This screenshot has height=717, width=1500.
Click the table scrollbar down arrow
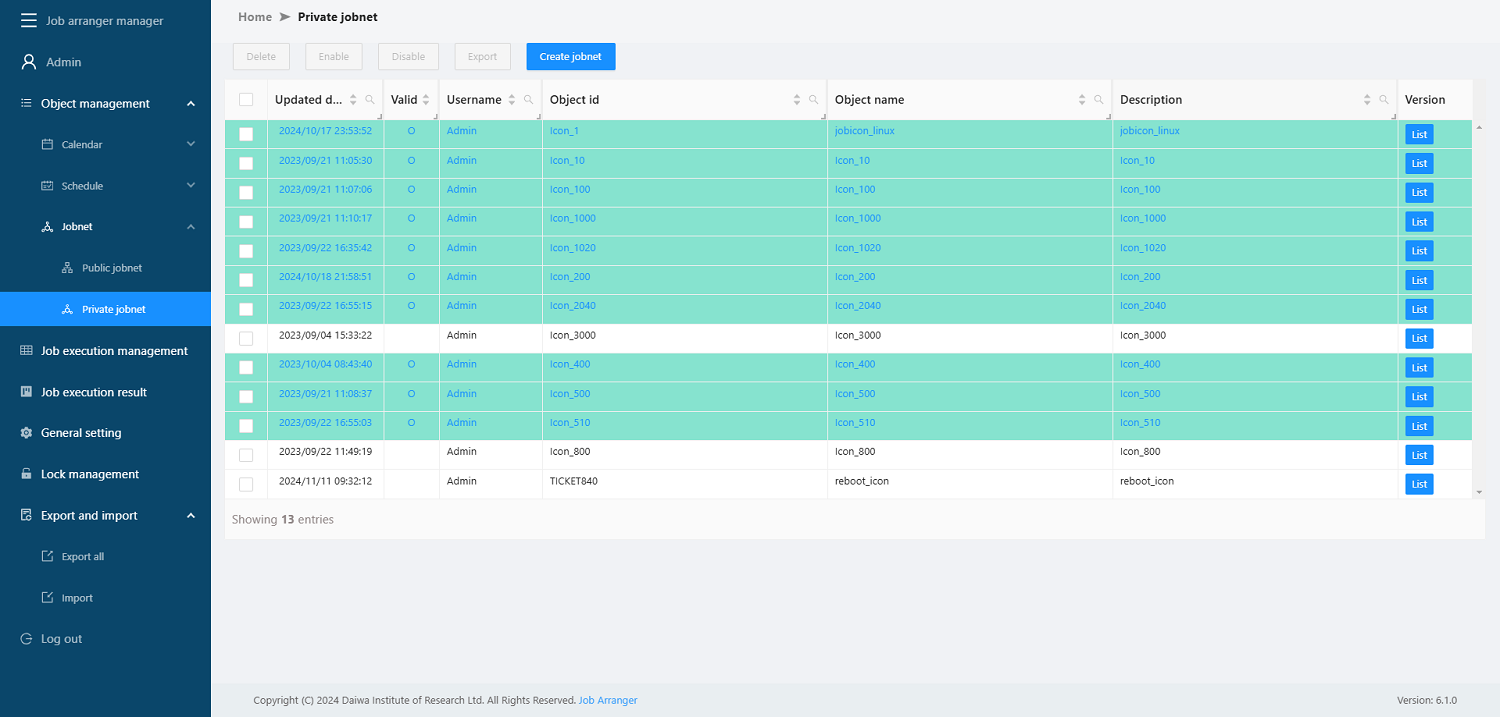point(1479,492)
